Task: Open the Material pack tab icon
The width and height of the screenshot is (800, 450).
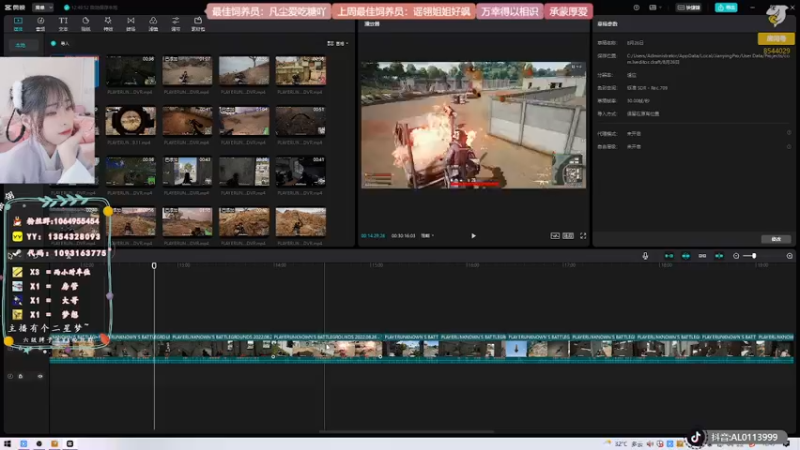Action: pyautogui.click(x=198, y=23)
